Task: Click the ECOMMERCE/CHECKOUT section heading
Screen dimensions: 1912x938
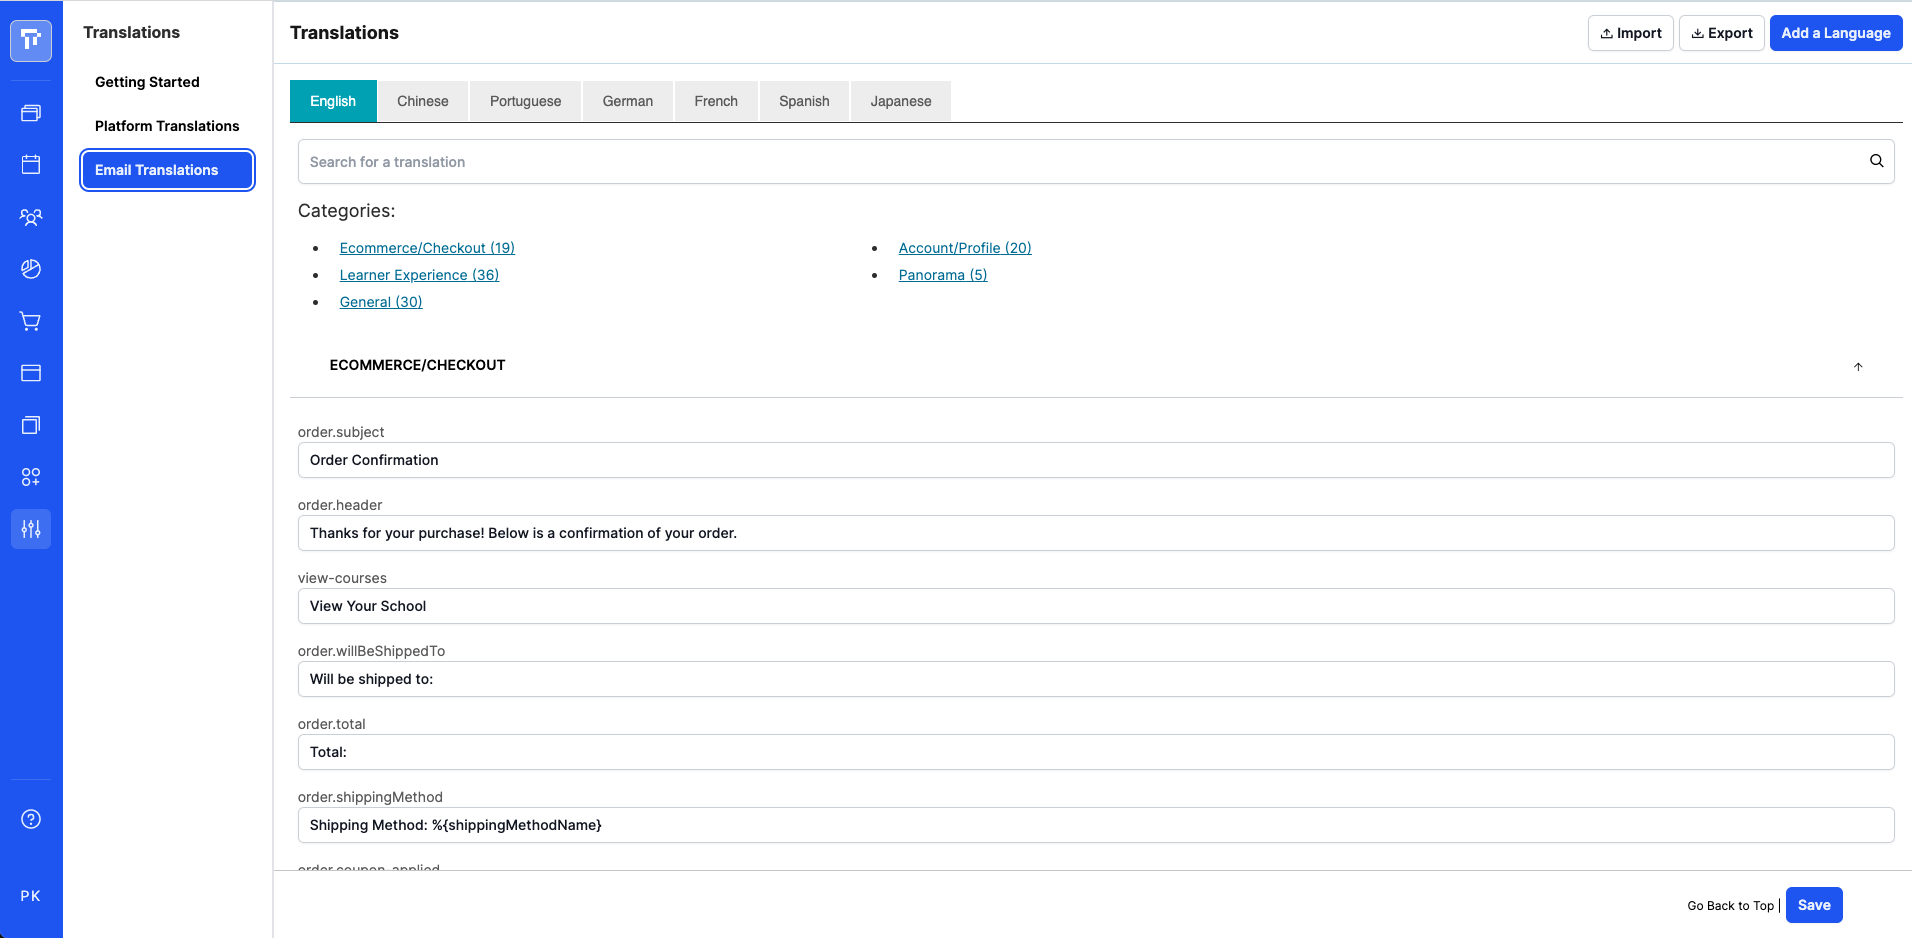Action: pyautogui.click(x=417, y=365)
